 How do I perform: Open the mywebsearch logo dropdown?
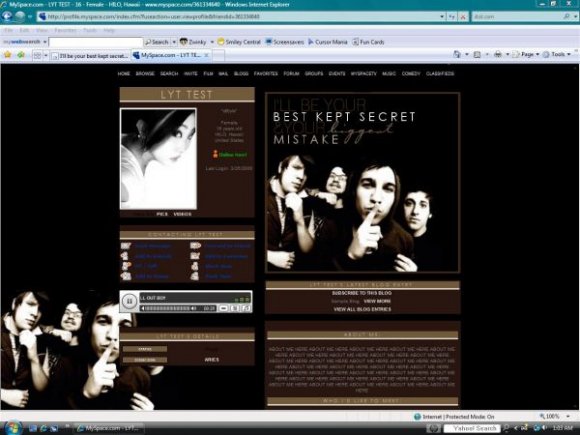[x=45, y=42]
